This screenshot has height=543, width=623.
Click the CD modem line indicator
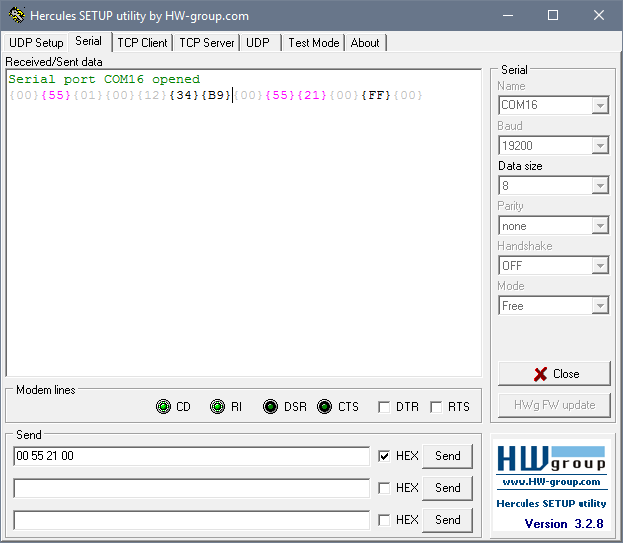click(x=163, y=407)
